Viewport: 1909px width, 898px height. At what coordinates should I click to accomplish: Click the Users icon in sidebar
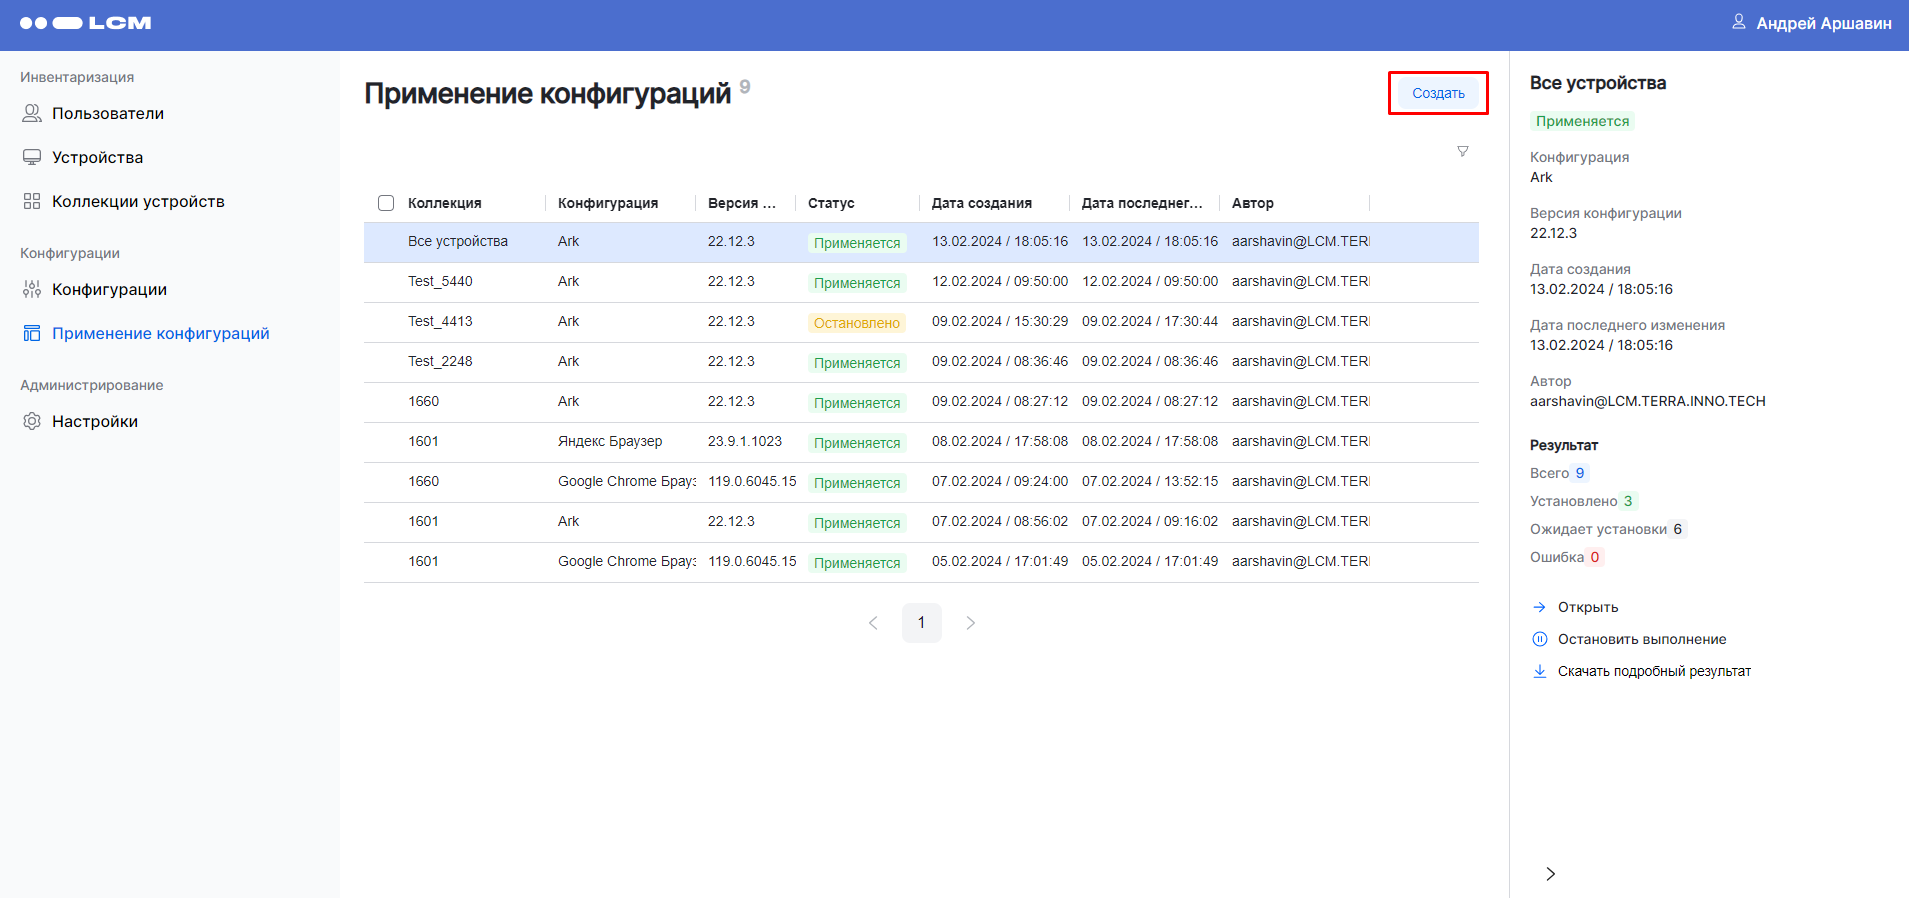point(32,113)
